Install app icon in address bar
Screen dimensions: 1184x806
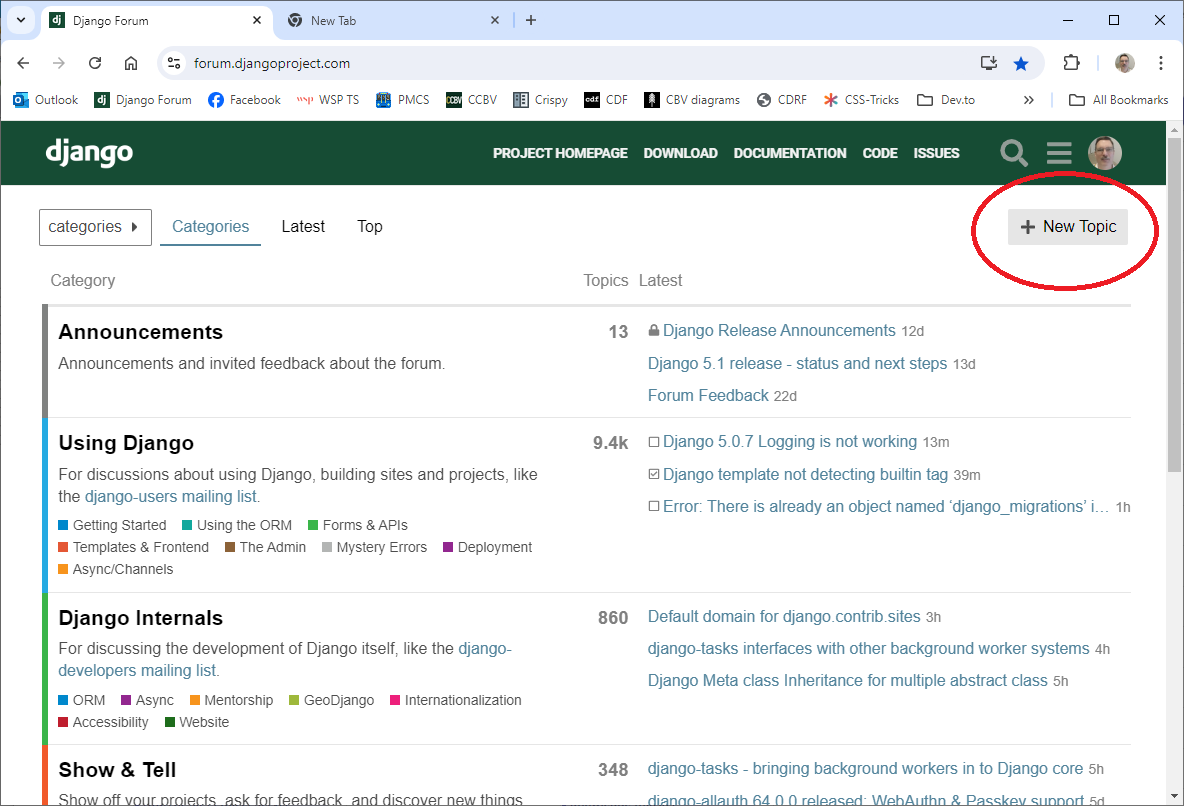[x=988, y=63]
